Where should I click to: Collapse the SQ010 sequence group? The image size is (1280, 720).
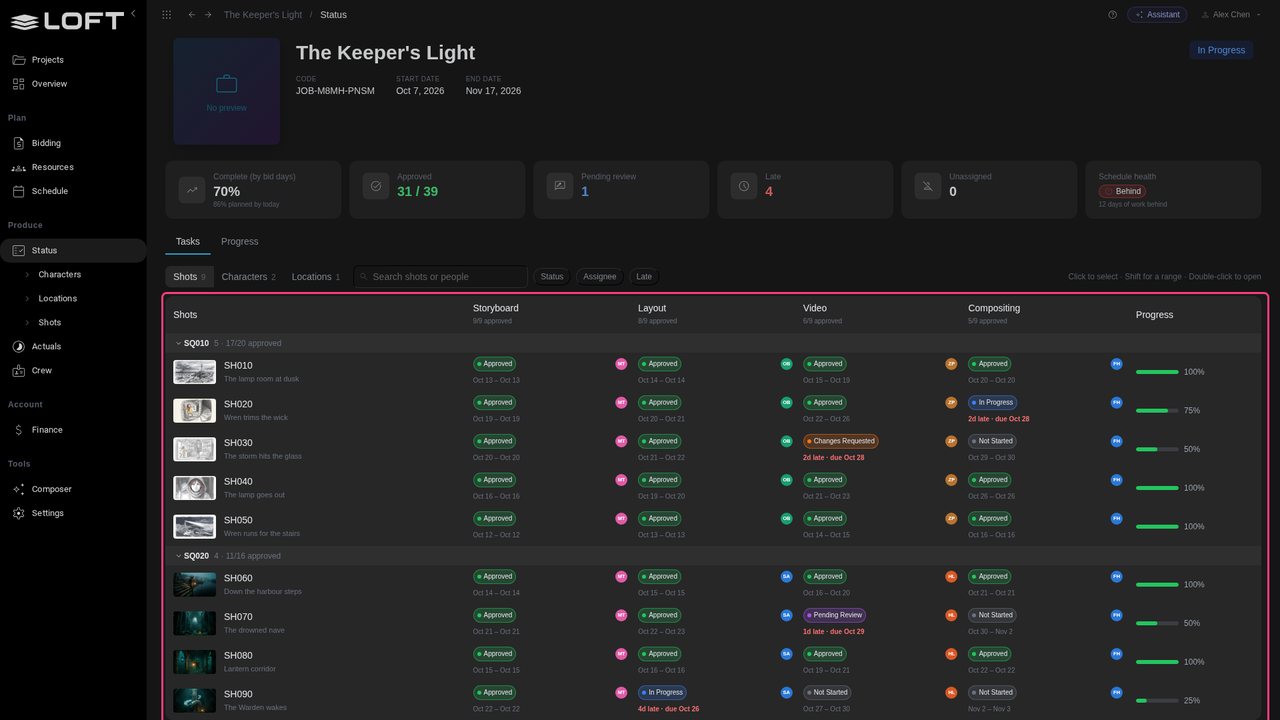[x=178, y=343]
